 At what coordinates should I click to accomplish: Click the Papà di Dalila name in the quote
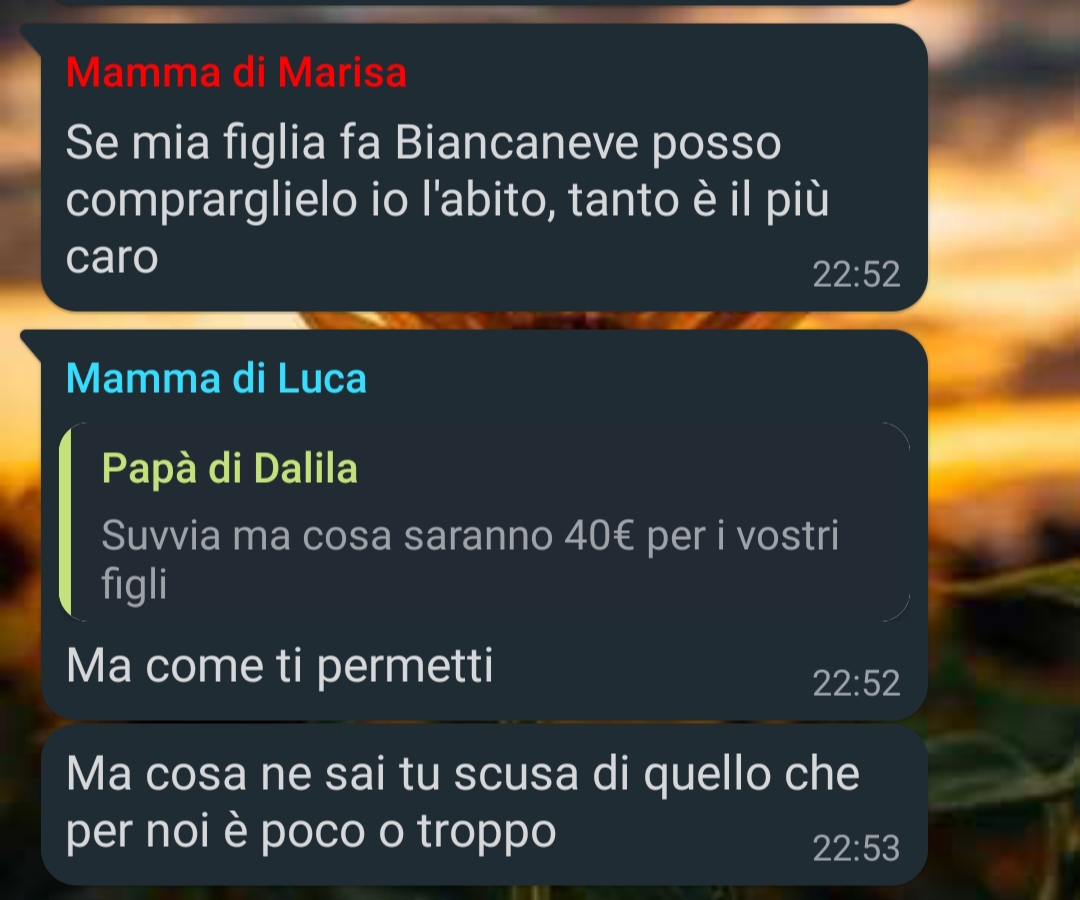pos(229,468)
